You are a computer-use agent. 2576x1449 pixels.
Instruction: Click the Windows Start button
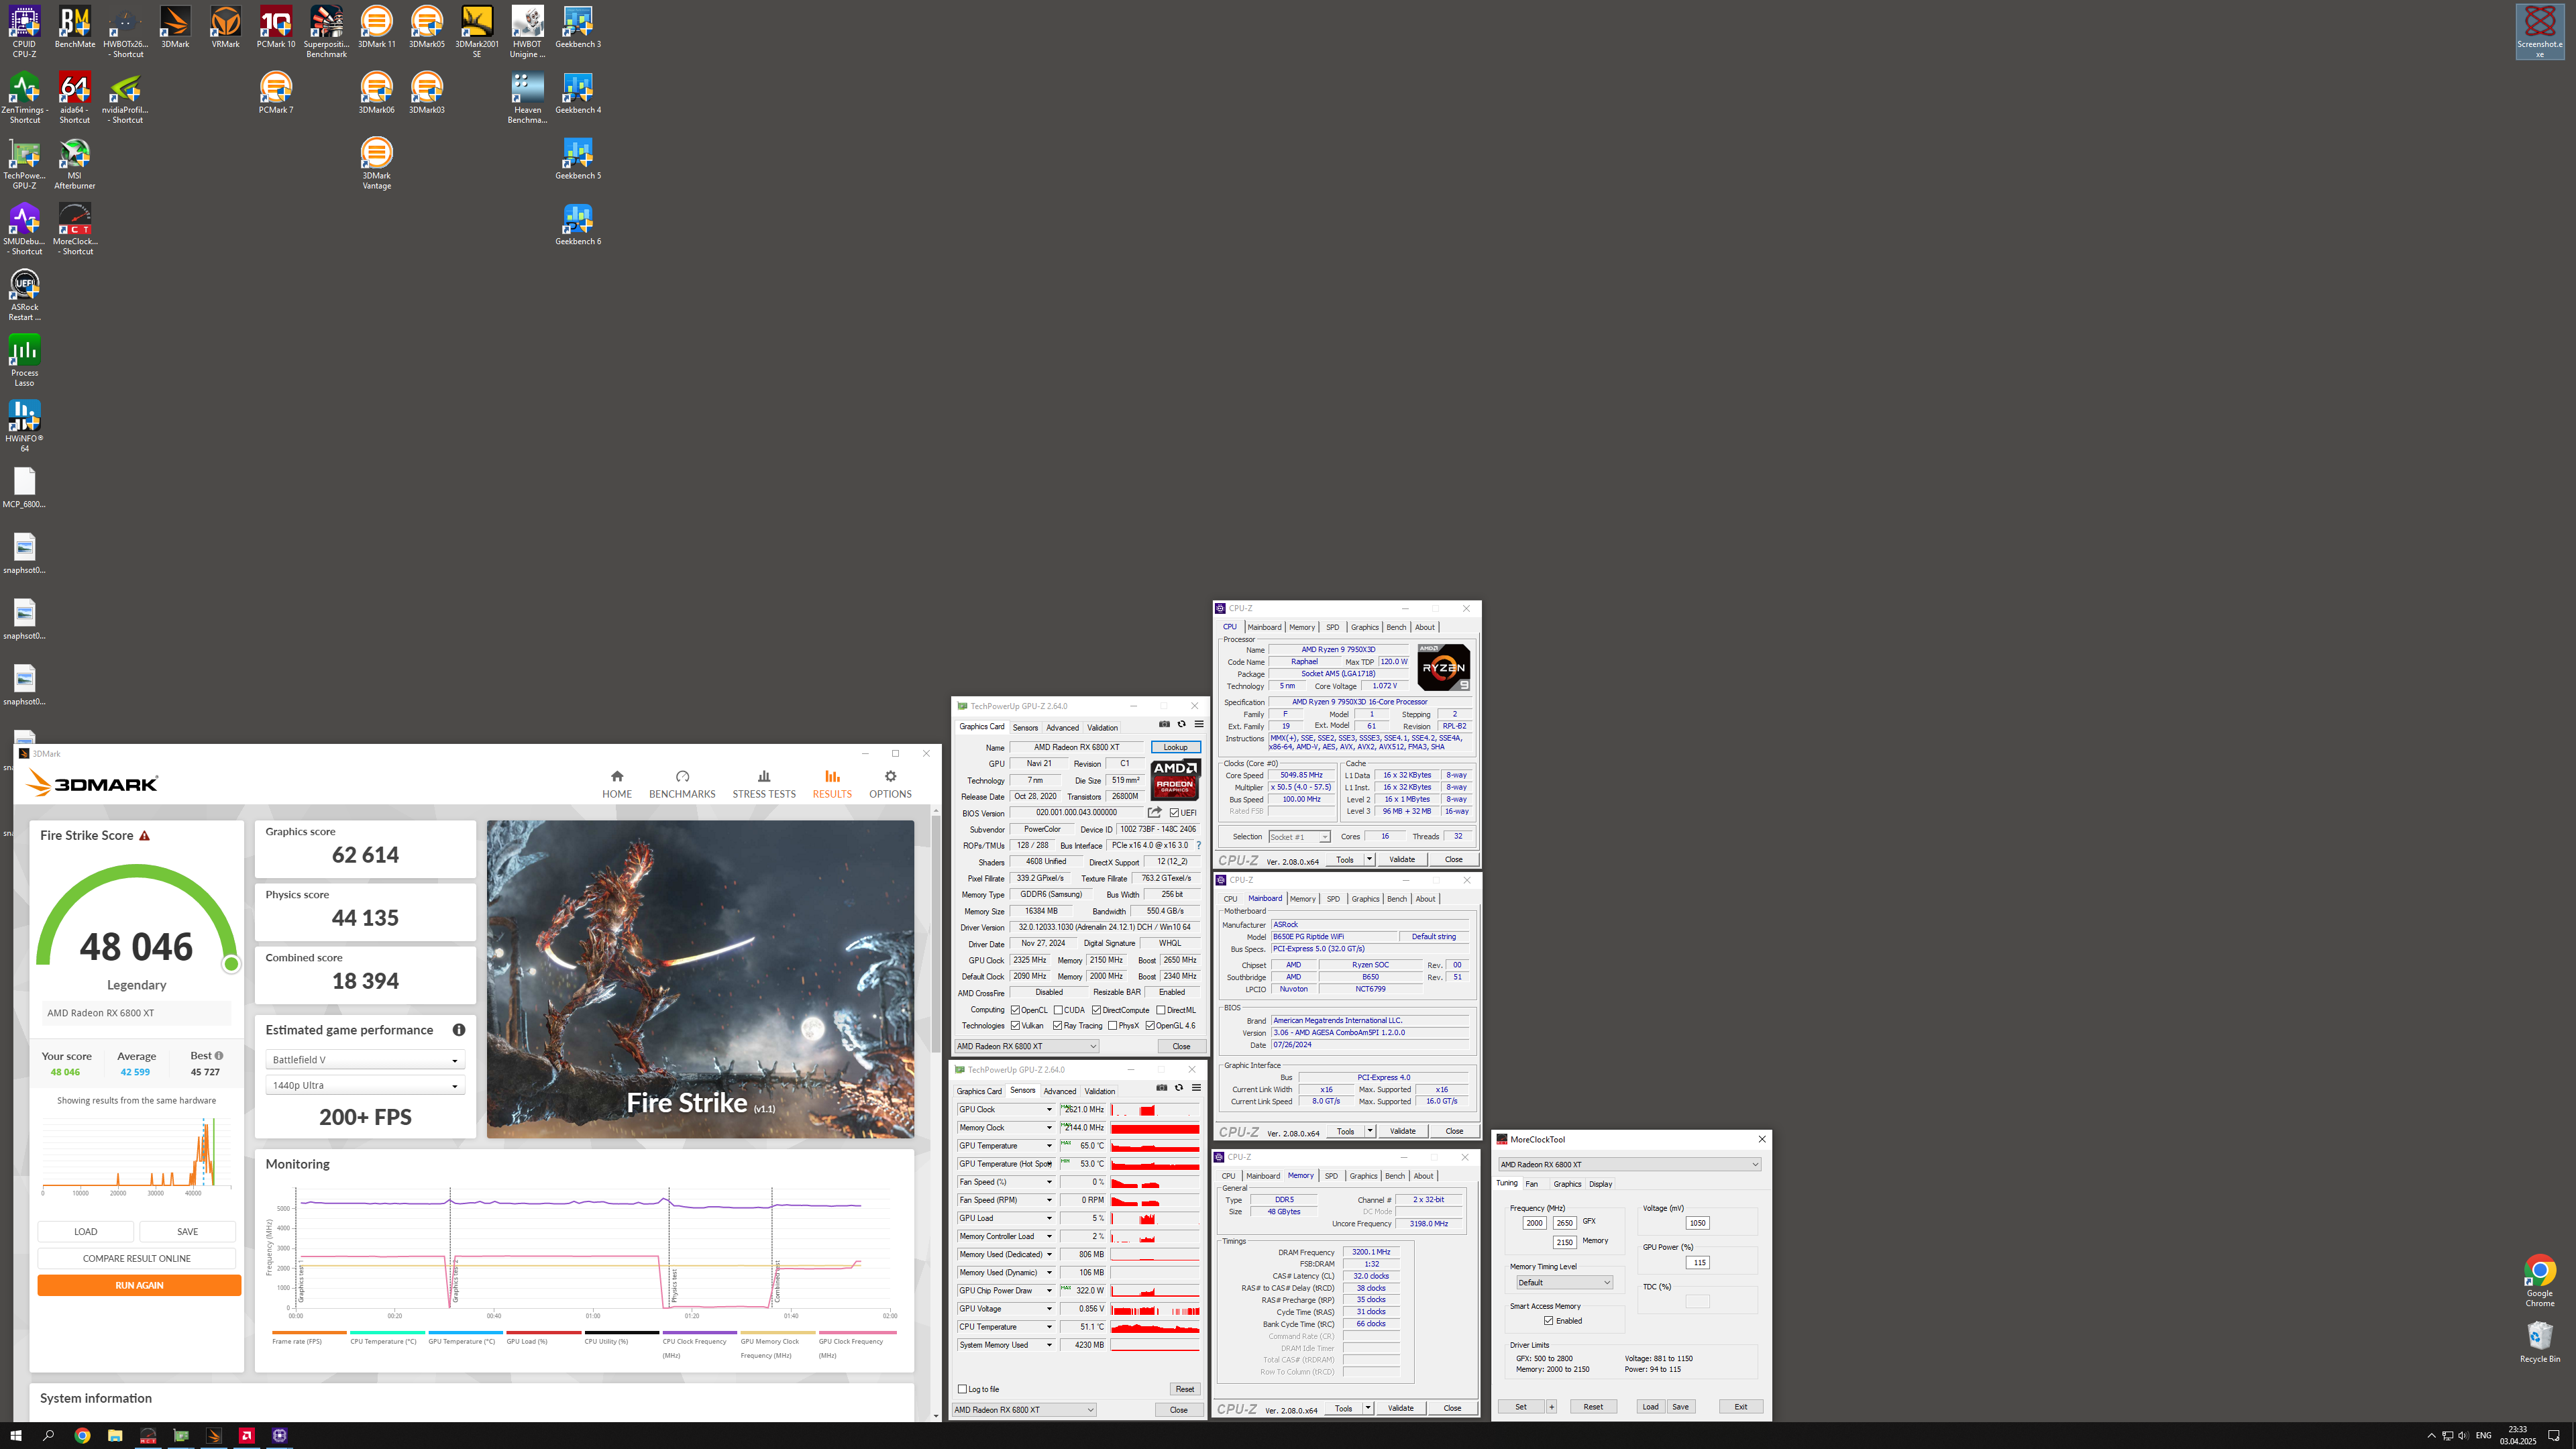16,1435
